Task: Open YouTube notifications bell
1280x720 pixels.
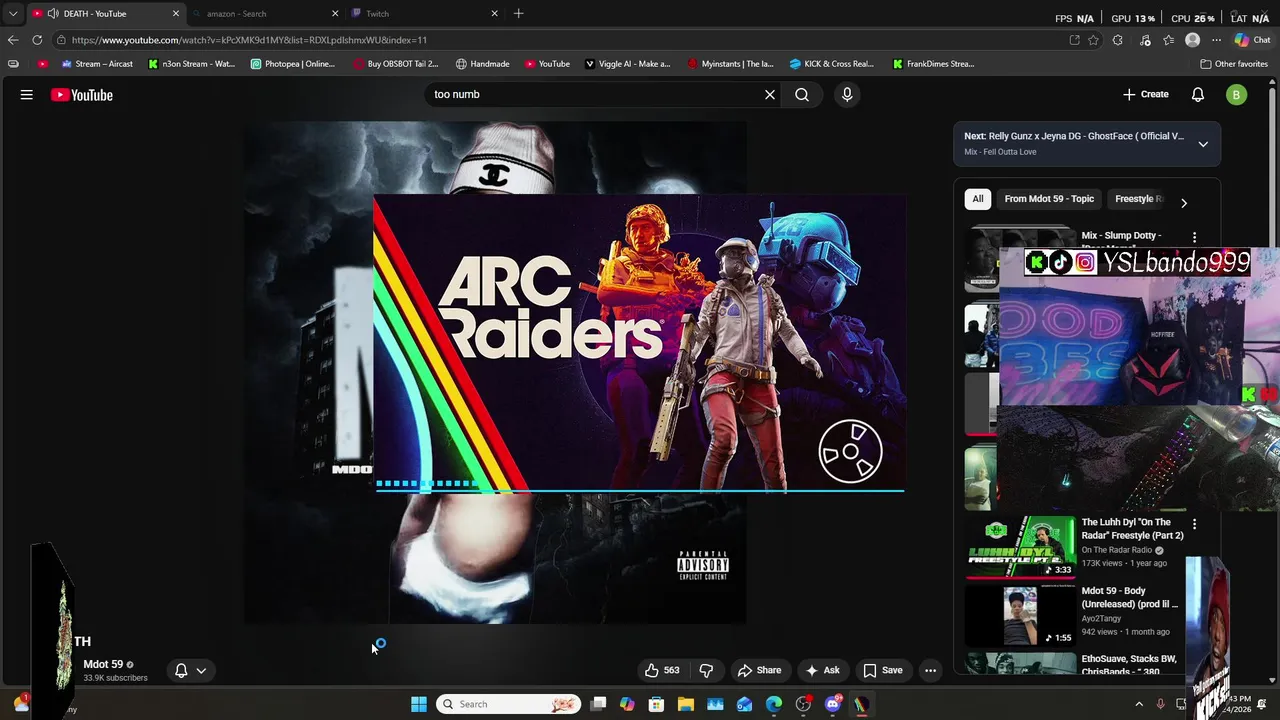Action: click(1198, 94)
